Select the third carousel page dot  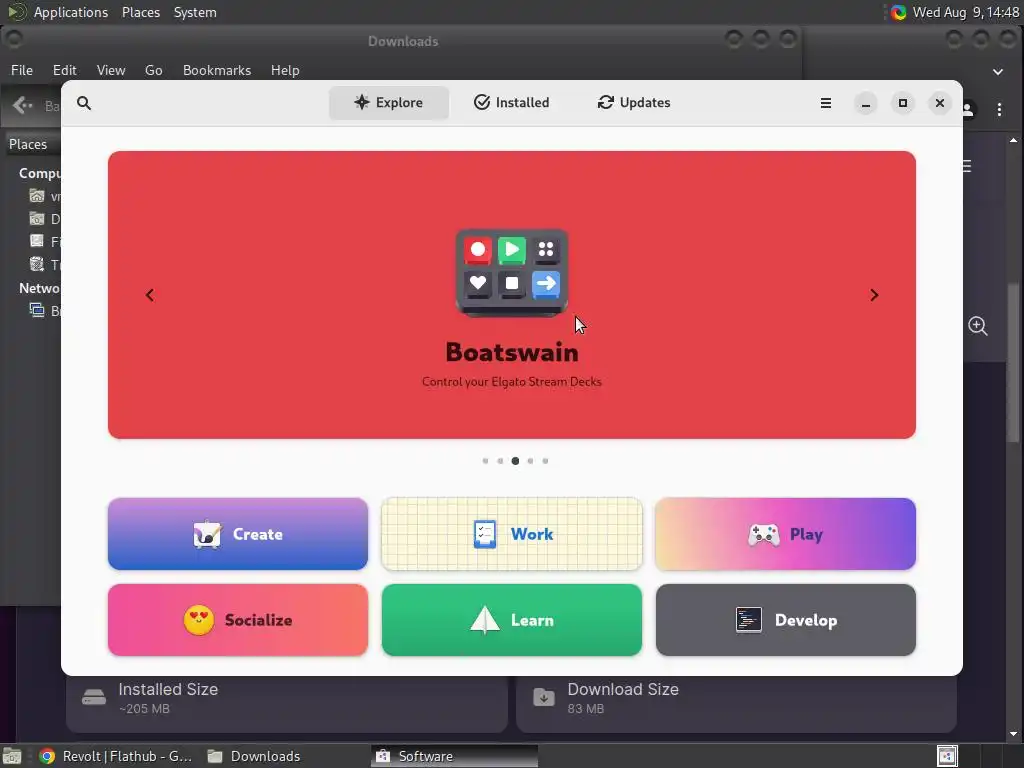(515, 461)
